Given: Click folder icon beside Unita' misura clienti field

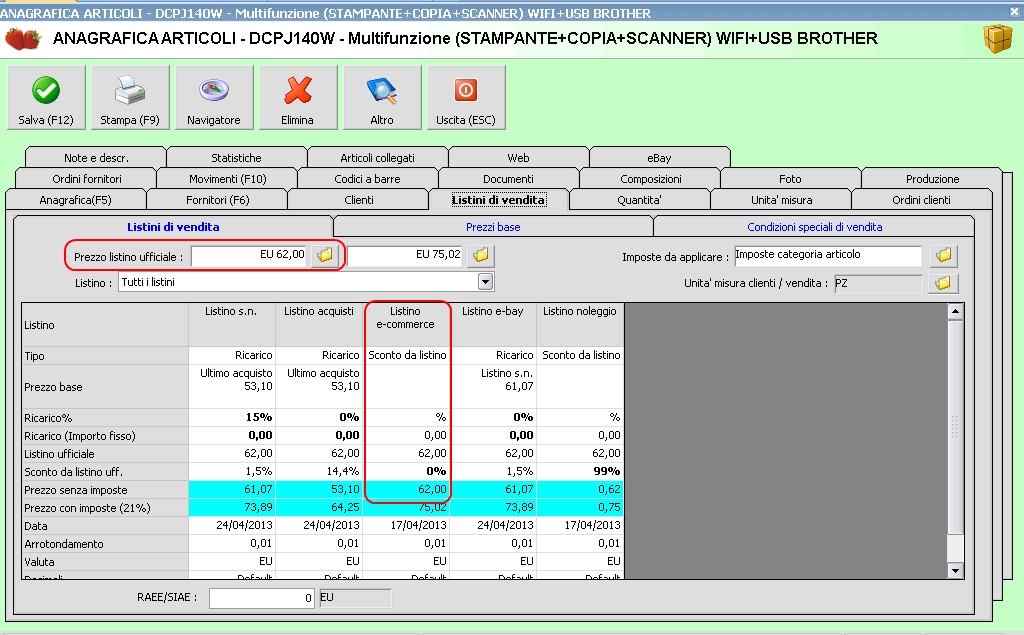Looking at the screenshot, I should click(x=944, y=284).
